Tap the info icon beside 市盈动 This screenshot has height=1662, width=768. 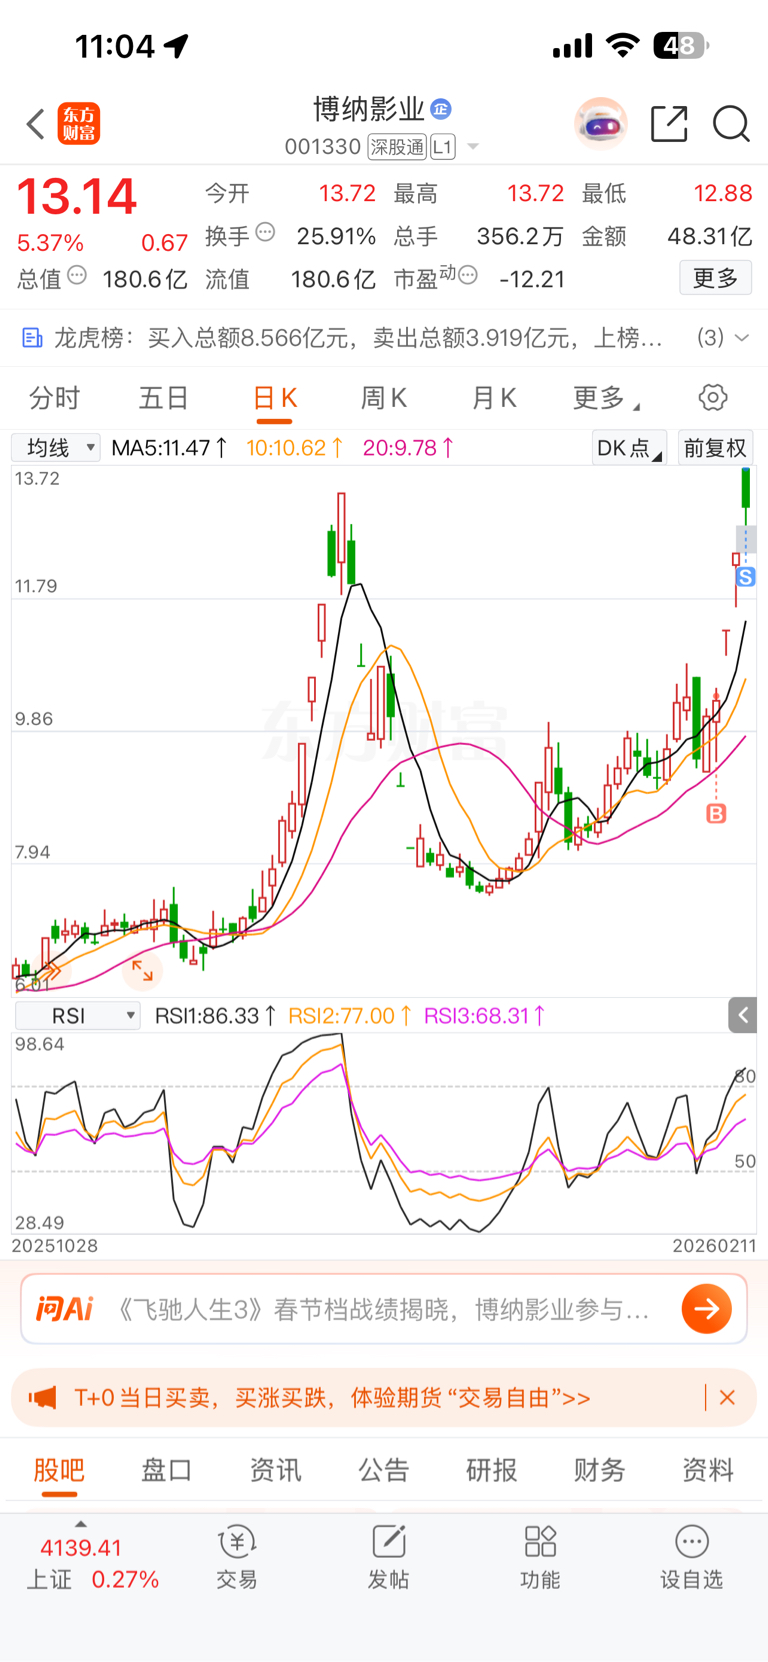[468, 274]
